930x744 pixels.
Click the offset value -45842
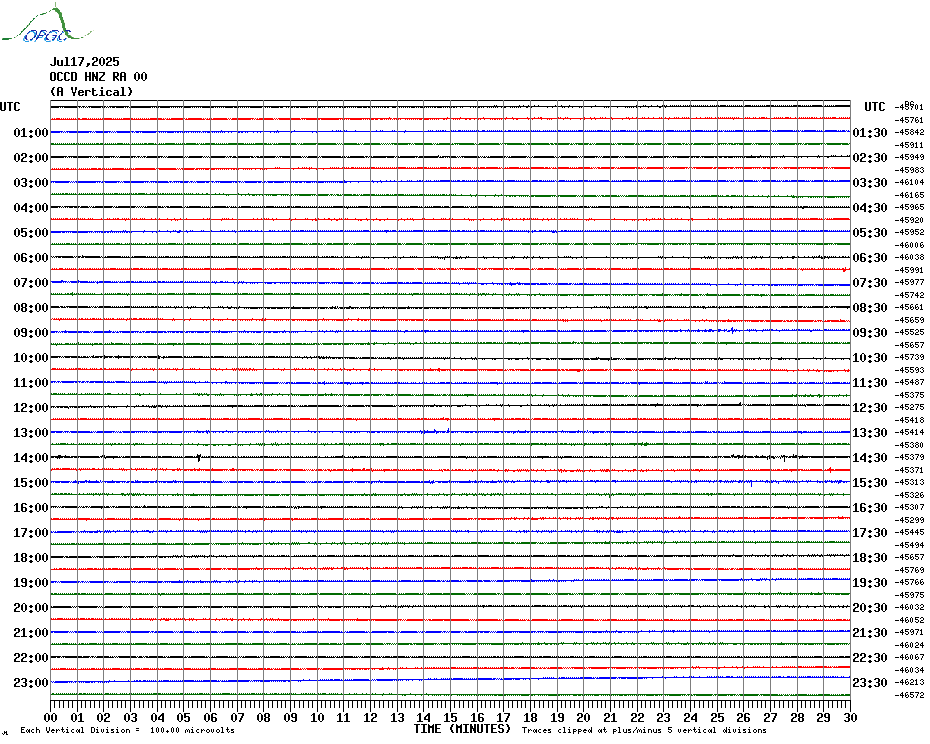[x=909, y=132]
